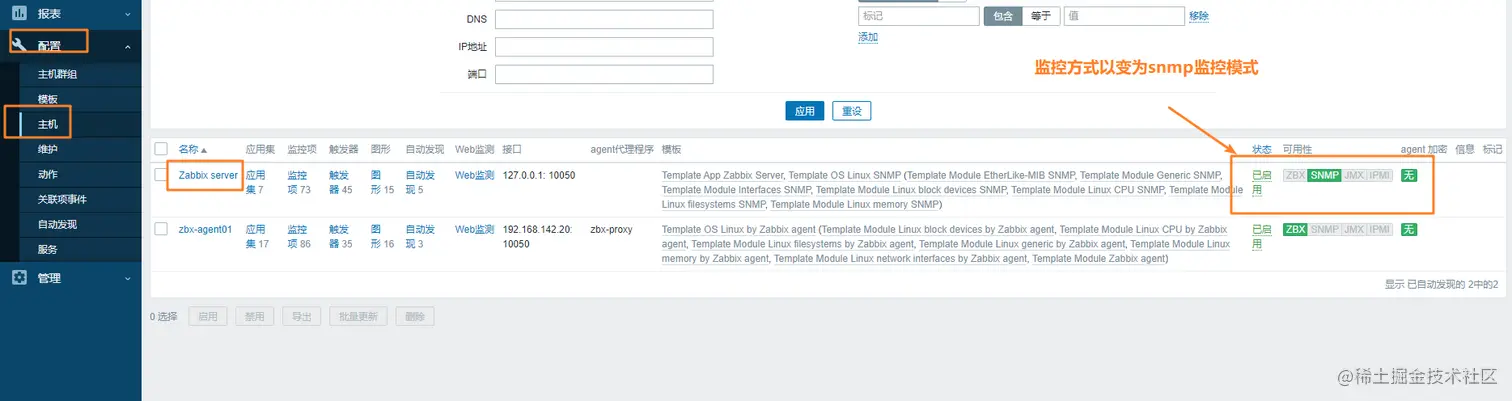Focus the 端口 filter input field
The width and height of the screenshot is (1512, 401).
(x=604, y=74)
